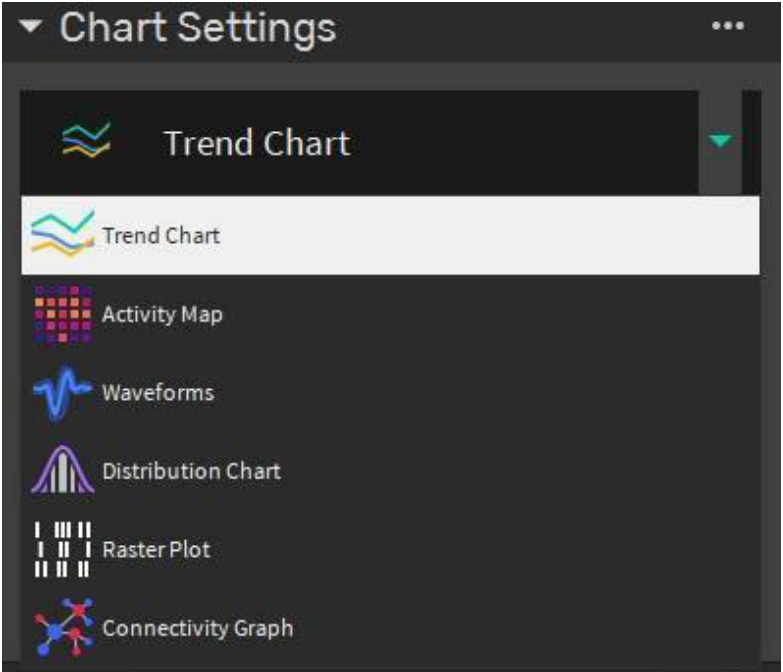Click the Connectivity Graph node icon
The height and width of the screenshot is (672, 783).
pos(64,627)
